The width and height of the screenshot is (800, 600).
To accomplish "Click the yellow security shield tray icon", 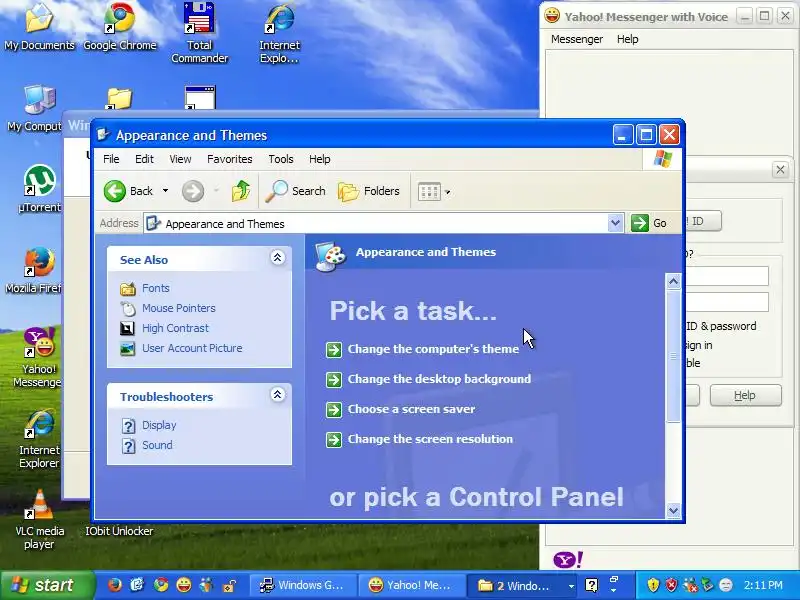I will (x=653, y=585).
